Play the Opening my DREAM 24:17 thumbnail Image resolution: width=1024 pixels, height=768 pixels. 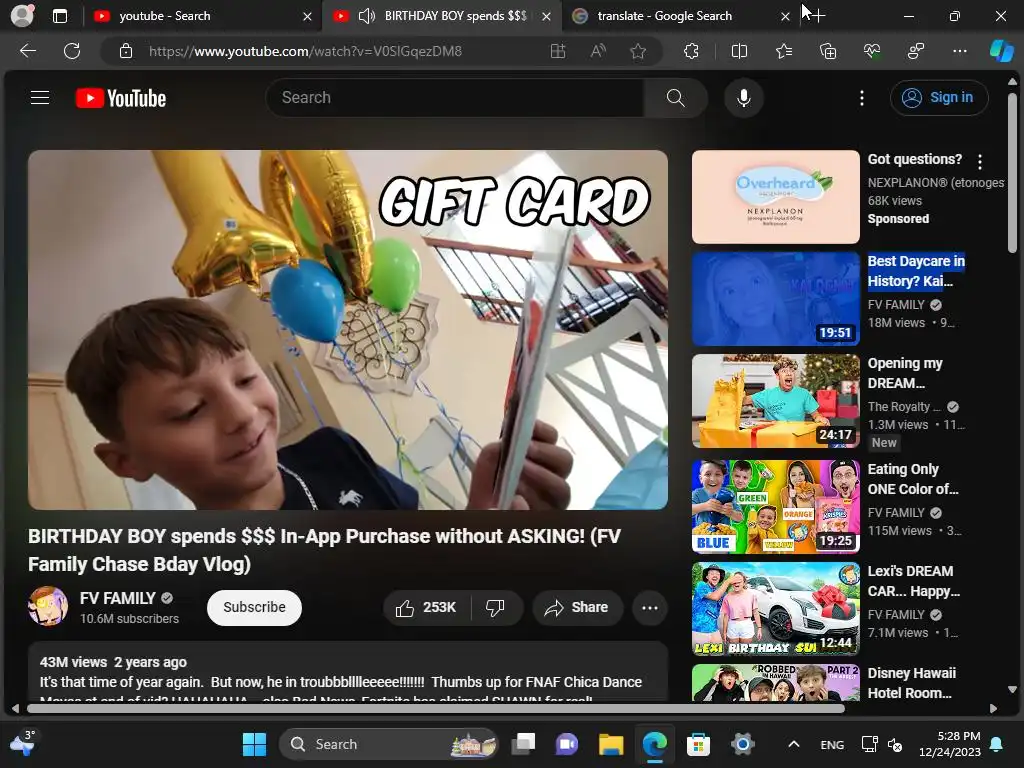775,401
